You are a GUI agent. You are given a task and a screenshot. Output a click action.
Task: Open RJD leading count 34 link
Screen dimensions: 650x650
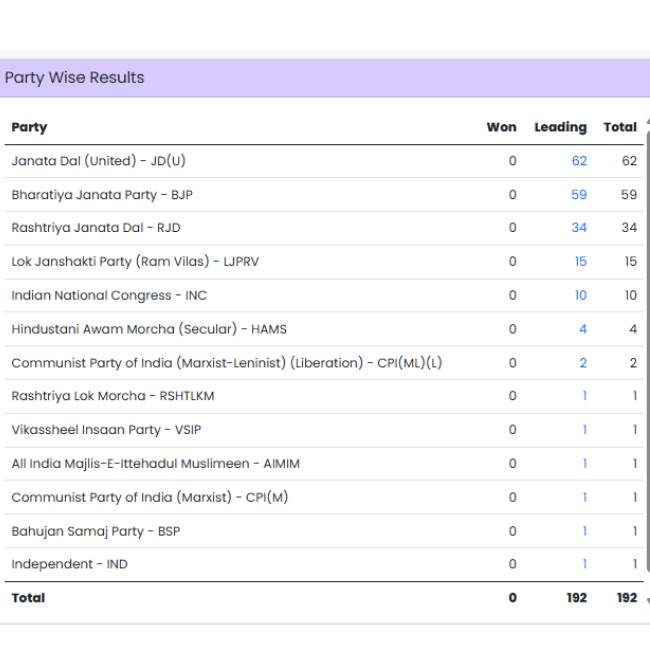pyautogui.click(x=579, y=228)
